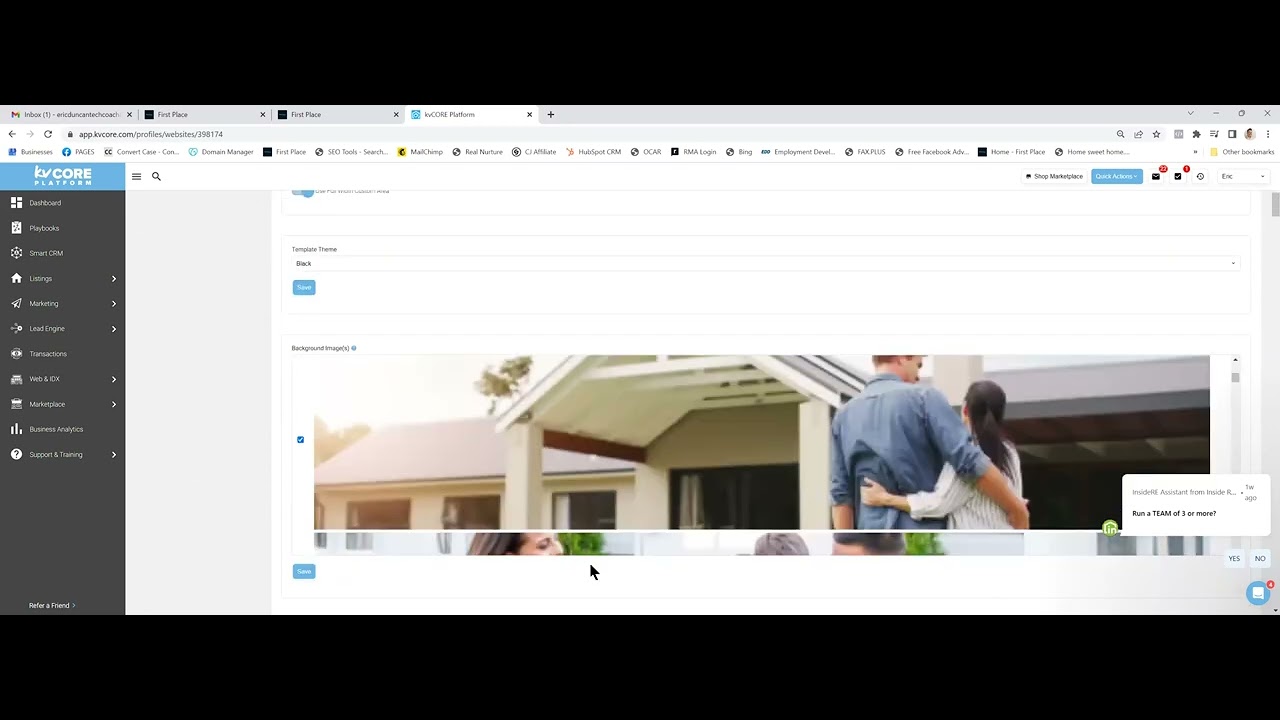The image size is (1280, 720).
Task: Open the Quick Actions dropdown
Action: (1116, 176)
